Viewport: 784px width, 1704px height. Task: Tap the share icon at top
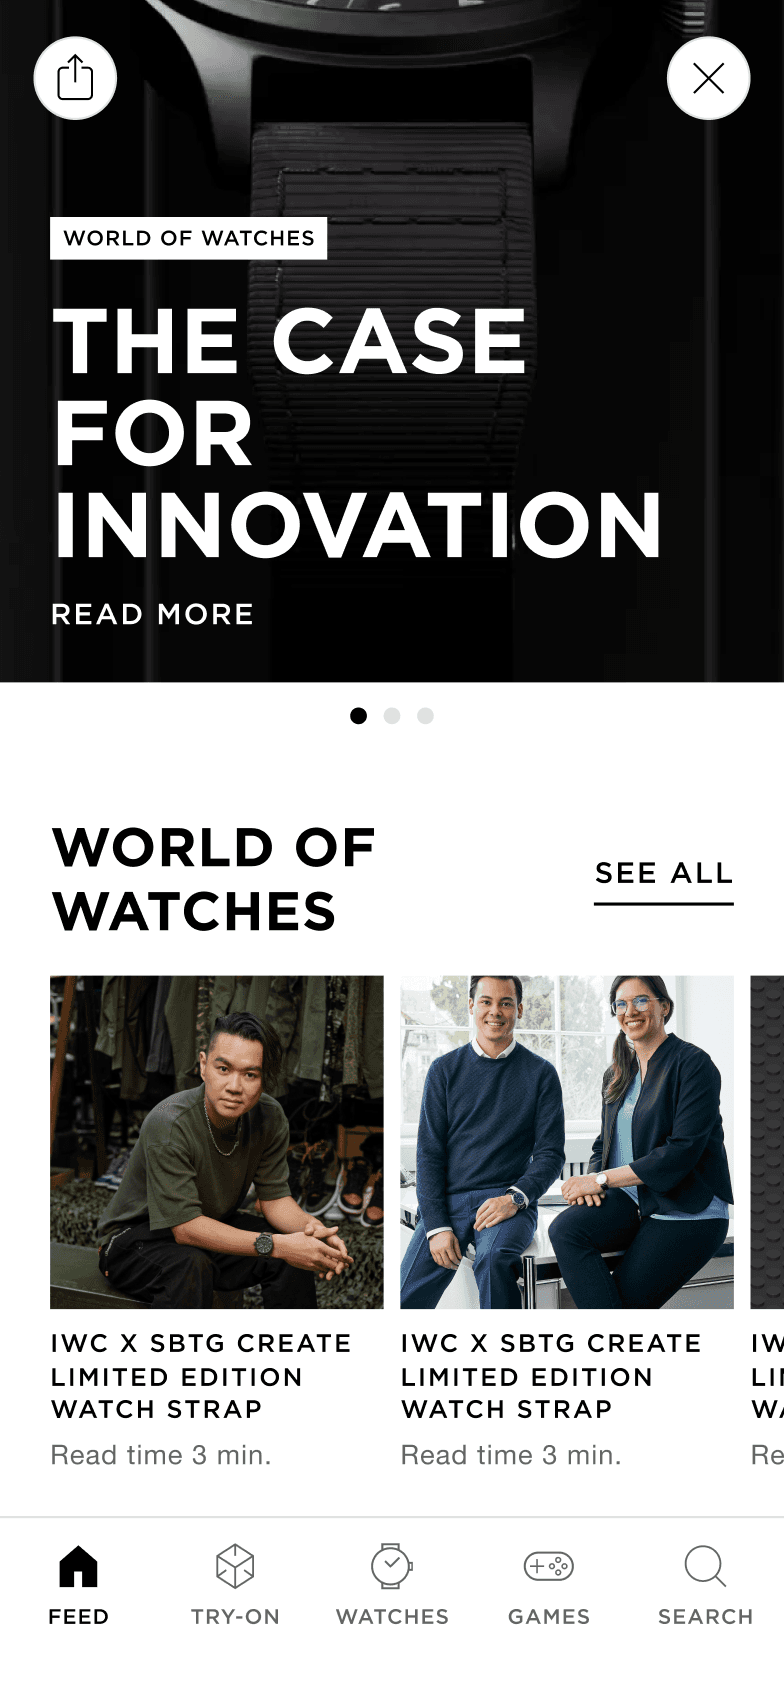(75, 78)
